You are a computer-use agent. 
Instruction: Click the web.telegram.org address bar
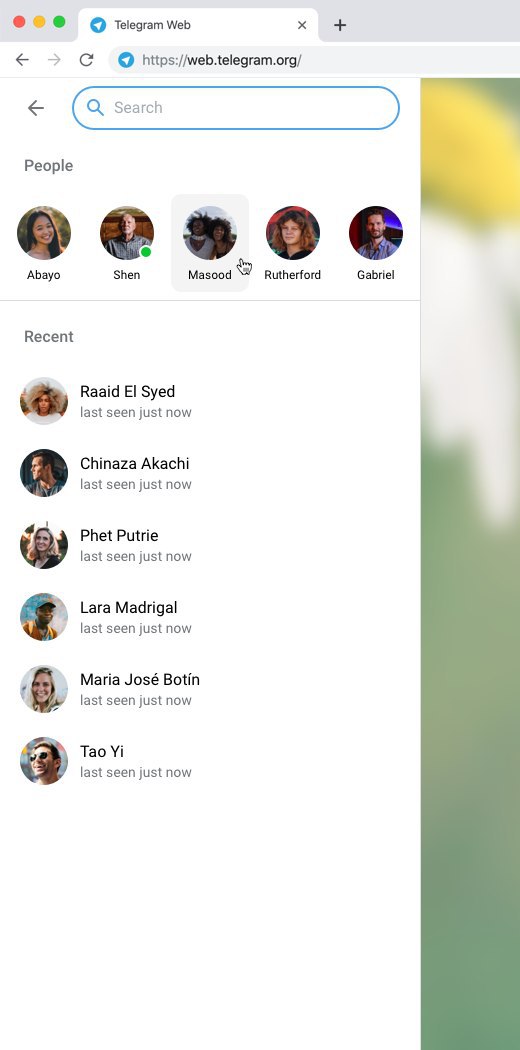tap(315, 60)
